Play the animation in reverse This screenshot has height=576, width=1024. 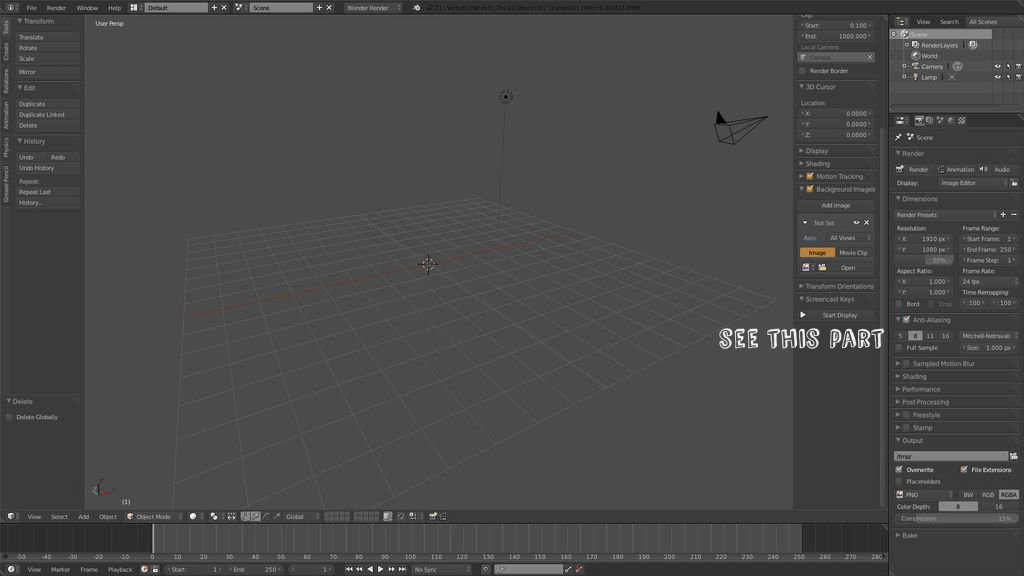click(370, 569)
